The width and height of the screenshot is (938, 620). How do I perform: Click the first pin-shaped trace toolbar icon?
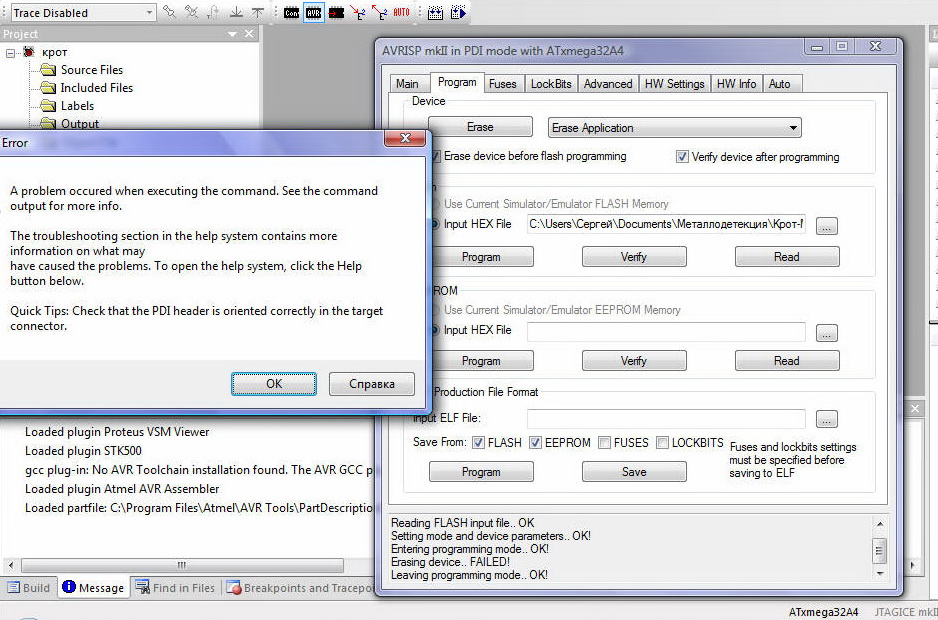(170, 12)
